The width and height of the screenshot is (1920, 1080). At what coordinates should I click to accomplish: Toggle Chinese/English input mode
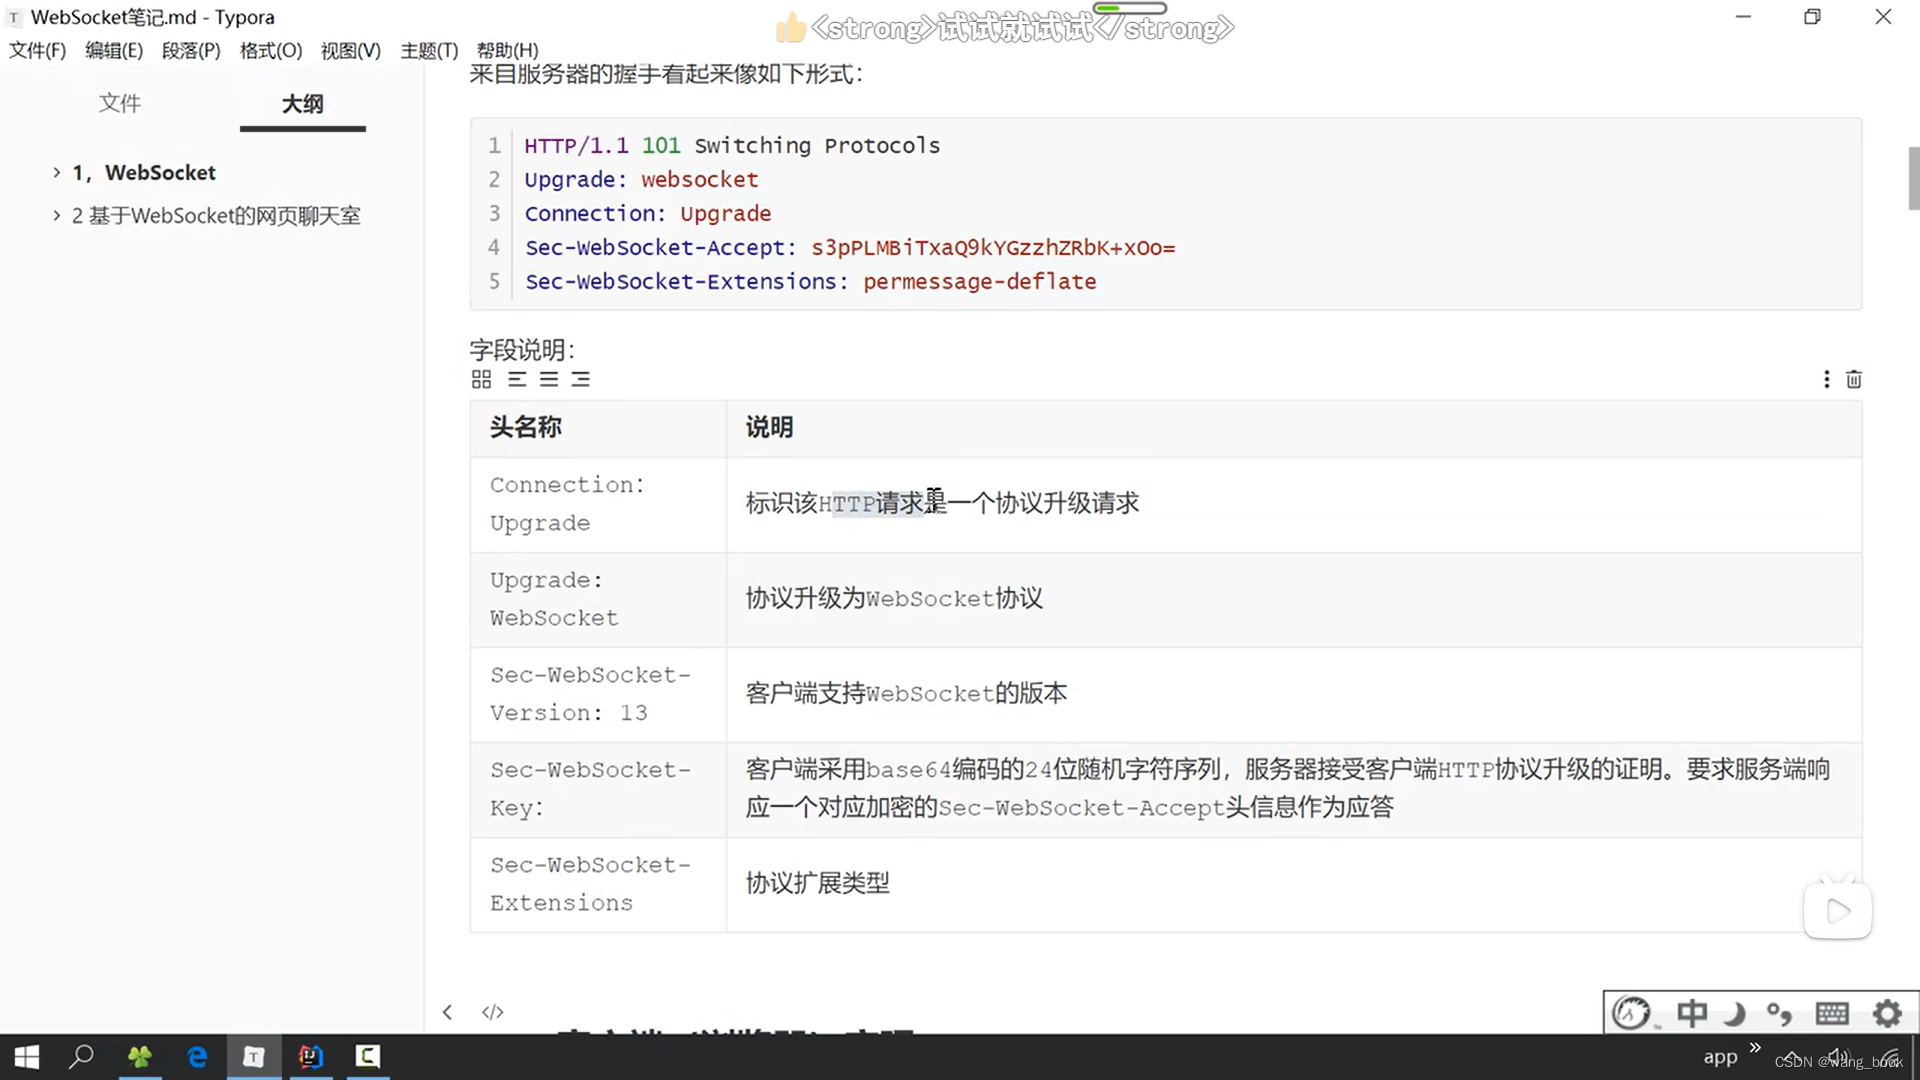1692,1012
